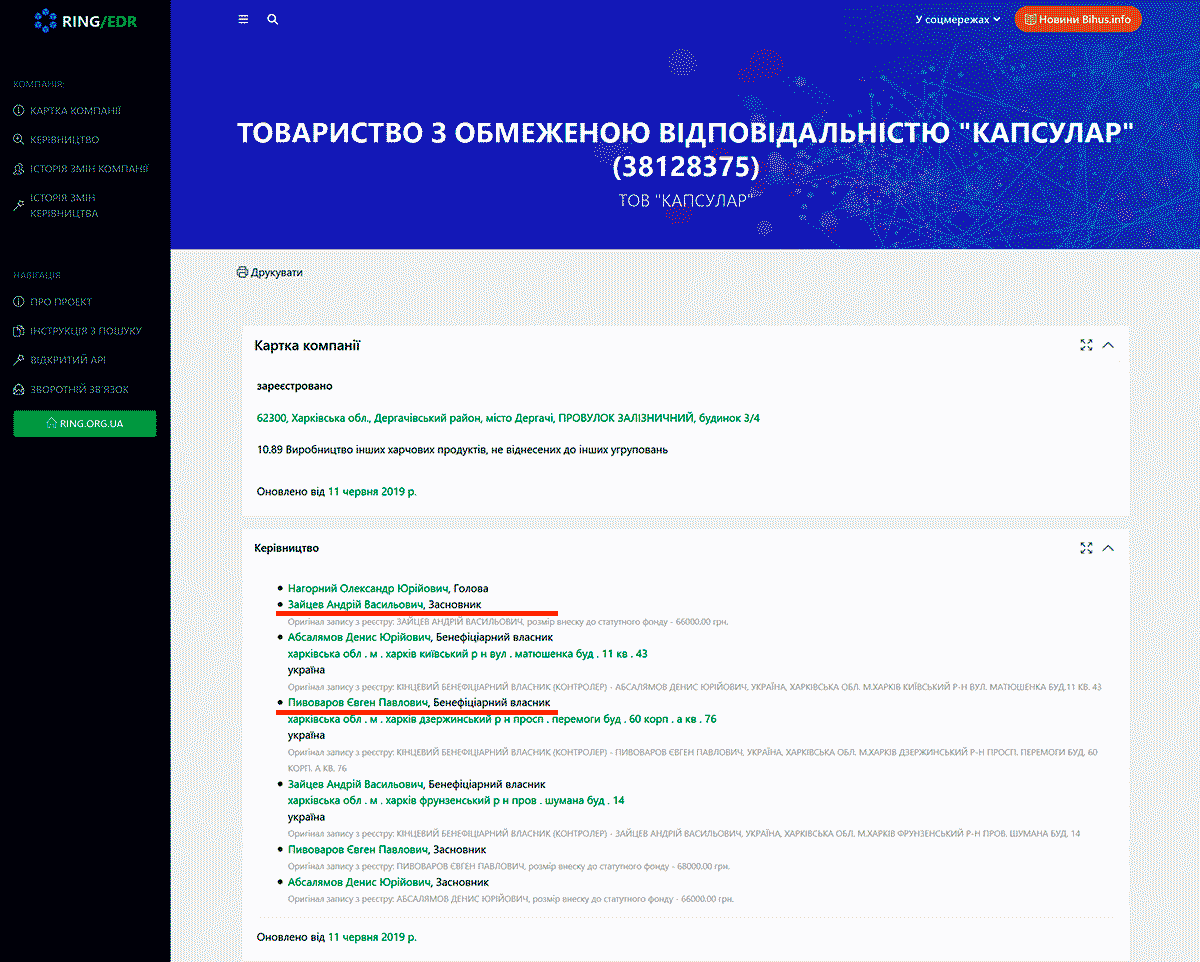This screenshot has height=962, width=1200.
Task: Click date 11 червня 2019 in Керівництво
Action: 372,938
